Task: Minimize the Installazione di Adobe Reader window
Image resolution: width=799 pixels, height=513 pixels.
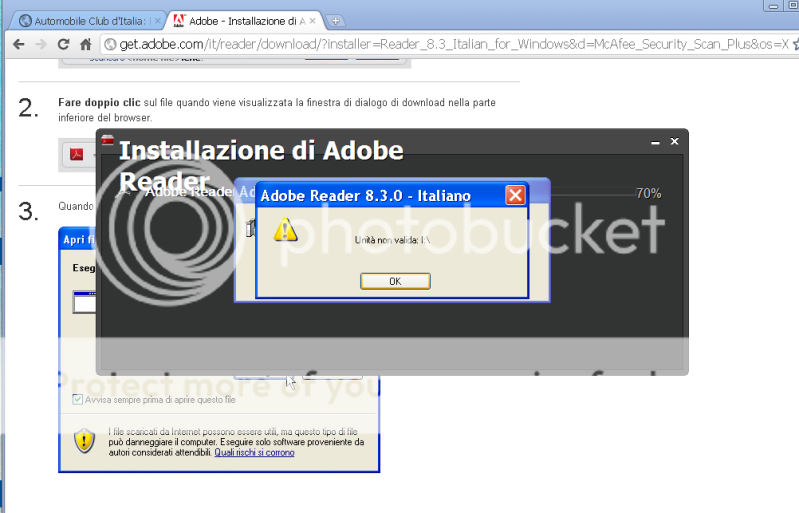Action: [654, 142]
